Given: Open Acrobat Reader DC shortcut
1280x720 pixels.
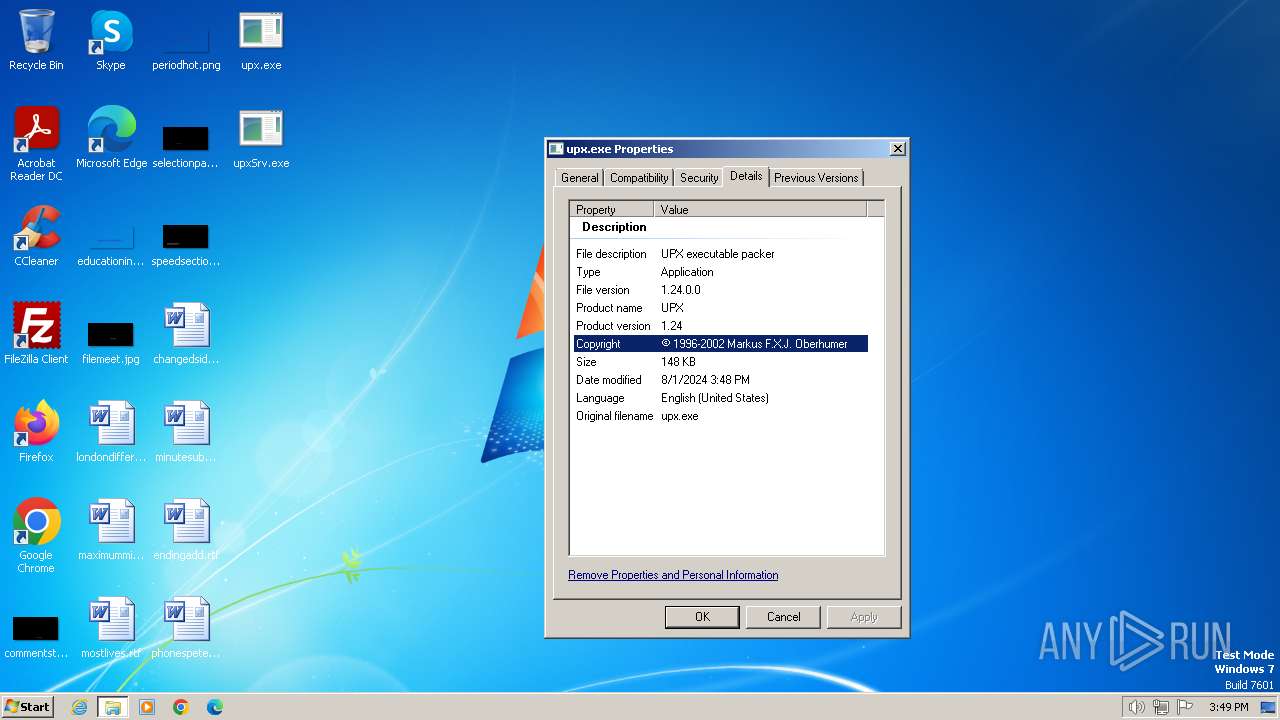Looking at the screenshot, I should (x=36, y=144).
